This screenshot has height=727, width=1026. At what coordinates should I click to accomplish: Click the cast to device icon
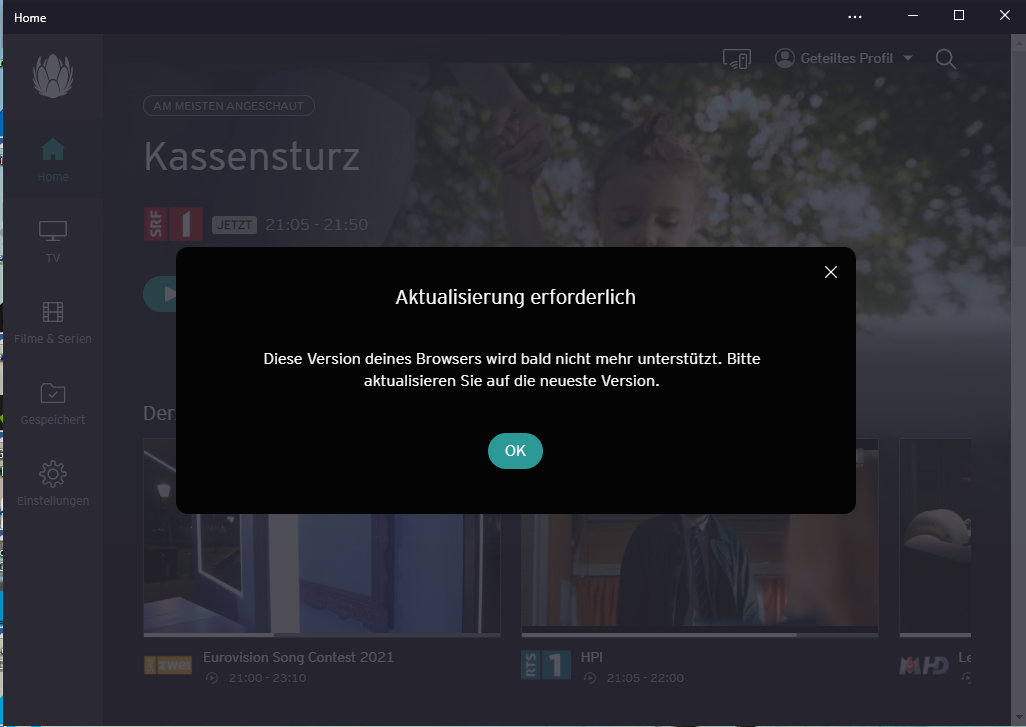(x=737, y=59)
